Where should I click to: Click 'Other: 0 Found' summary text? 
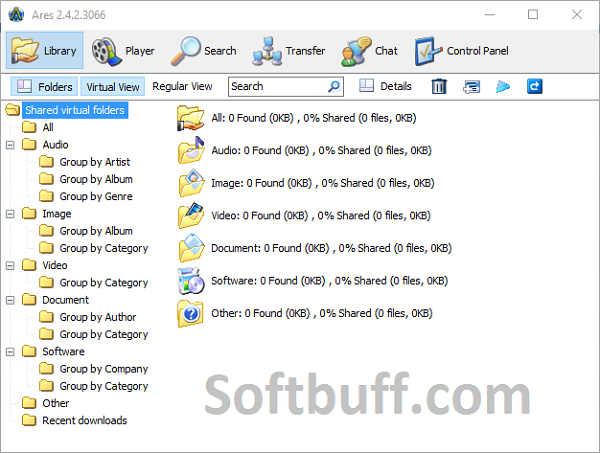coord(322,313)
